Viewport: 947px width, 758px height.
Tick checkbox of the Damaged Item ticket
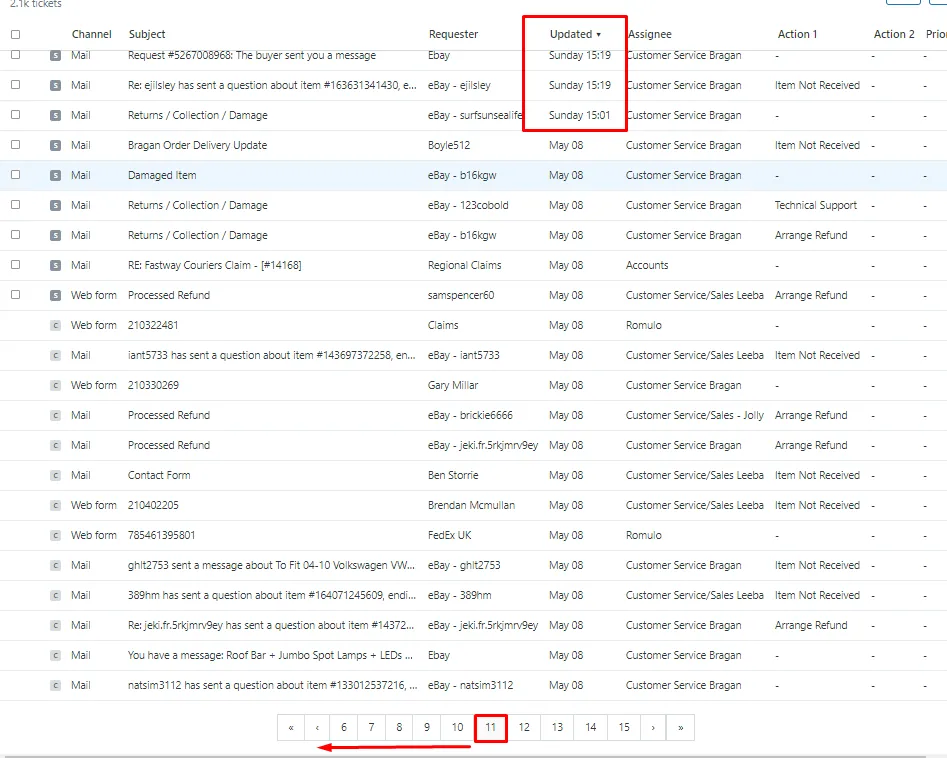[x=16, y=175]
